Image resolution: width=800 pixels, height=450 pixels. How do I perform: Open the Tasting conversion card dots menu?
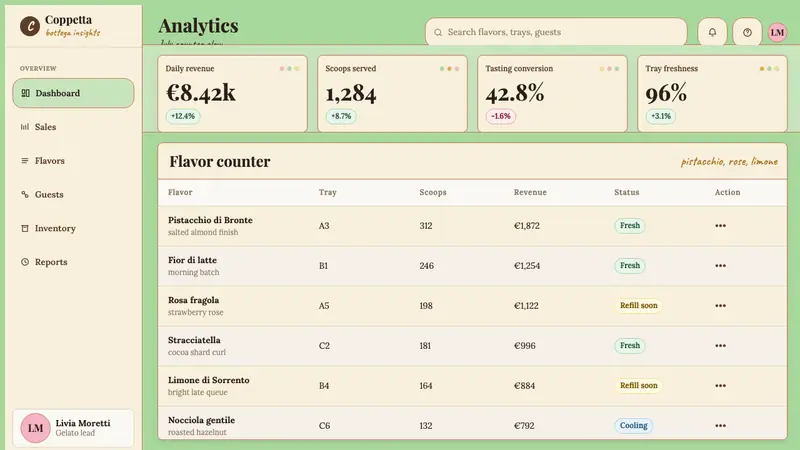pyautogui.click(x=609, y=68)
